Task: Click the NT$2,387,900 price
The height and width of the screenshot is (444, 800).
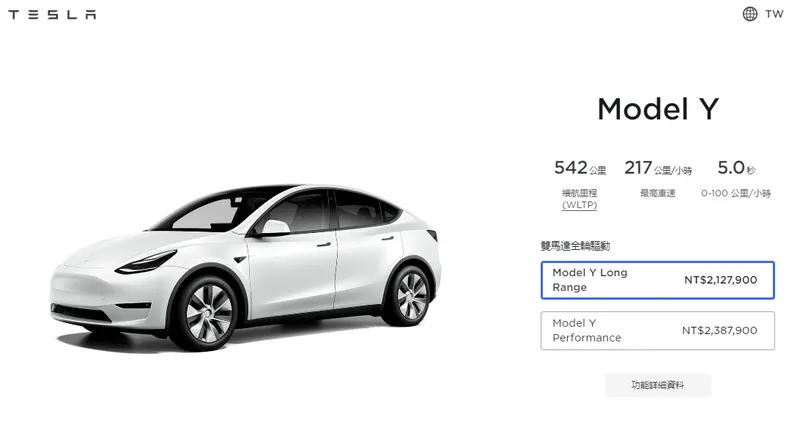Action: click(719, 331)
